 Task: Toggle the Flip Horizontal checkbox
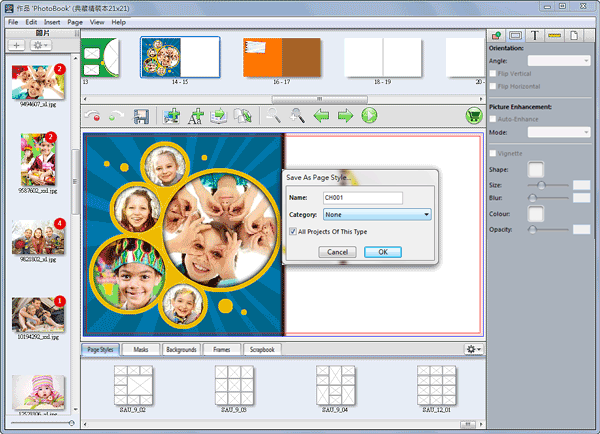[493, 86]
